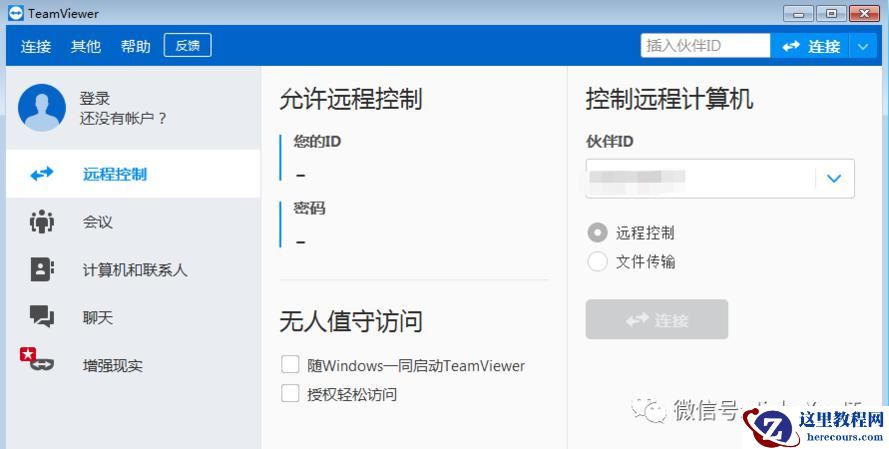Image resolution: width=889 pixels, height=449 pixels.
Task: Click the blue 连接 button in header
Action: [810, 46]
